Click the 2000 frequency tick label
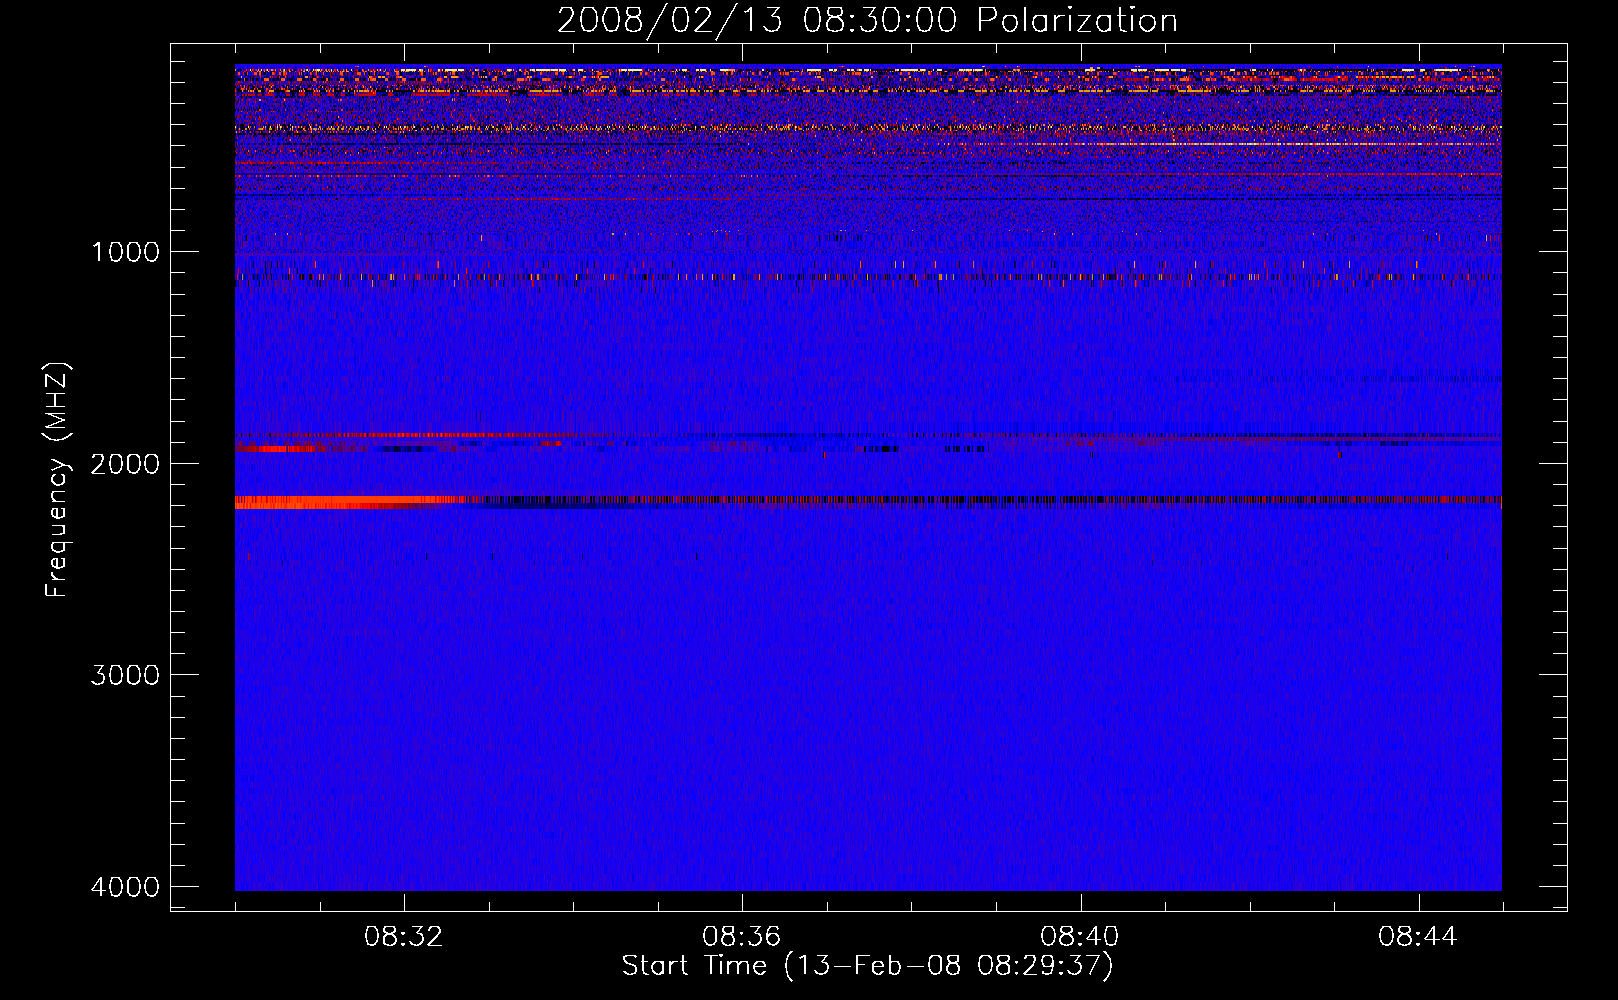The height and width of the screenshot is (1000, 1618). (x=125, y=464)
